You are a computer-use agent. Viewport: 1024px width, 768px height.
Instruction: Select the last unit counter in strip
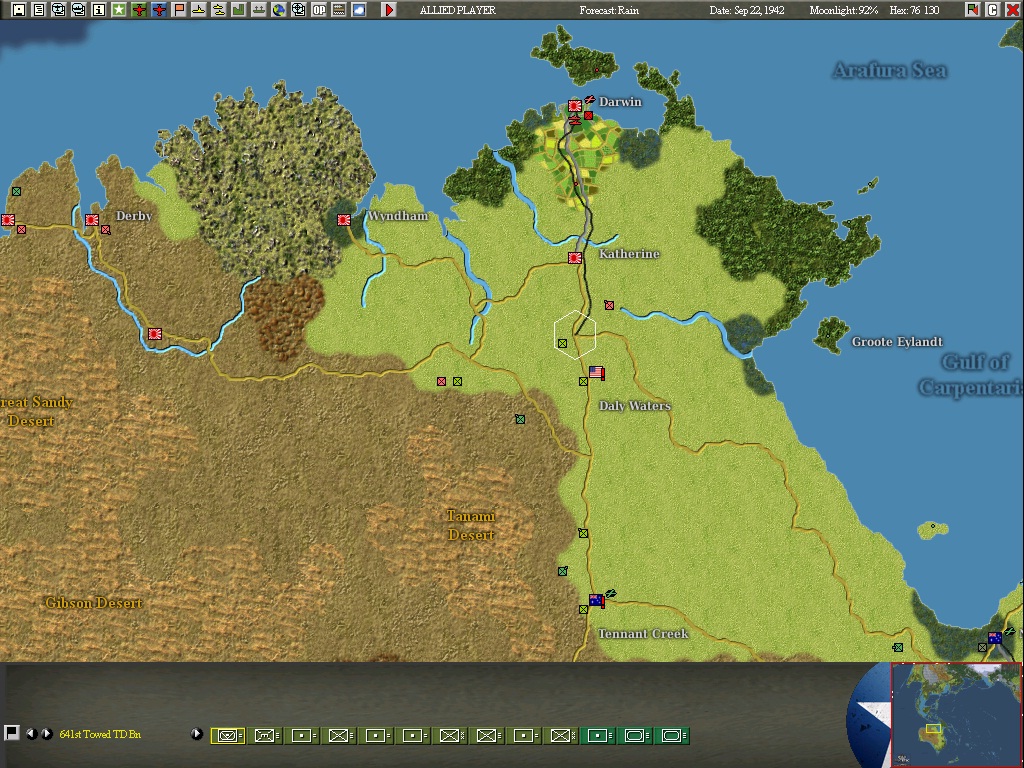673,735
